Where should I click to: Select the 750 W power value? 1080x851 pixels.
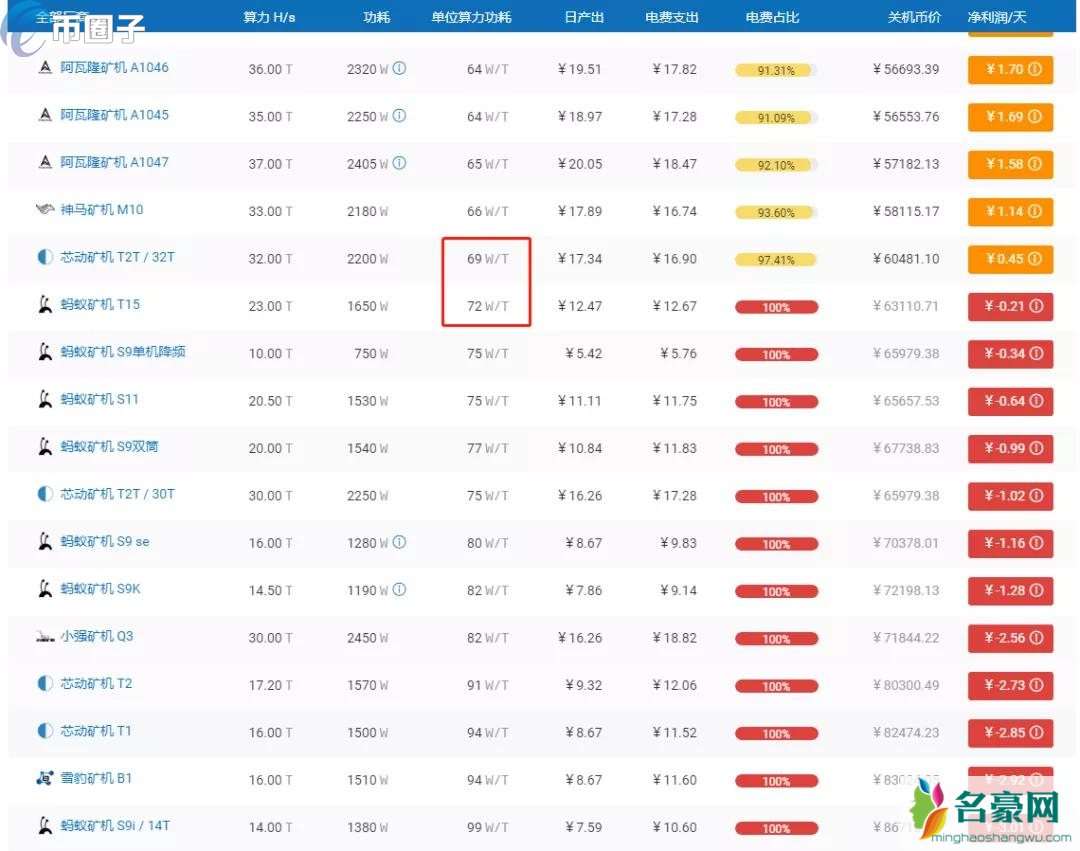[371, 353]
